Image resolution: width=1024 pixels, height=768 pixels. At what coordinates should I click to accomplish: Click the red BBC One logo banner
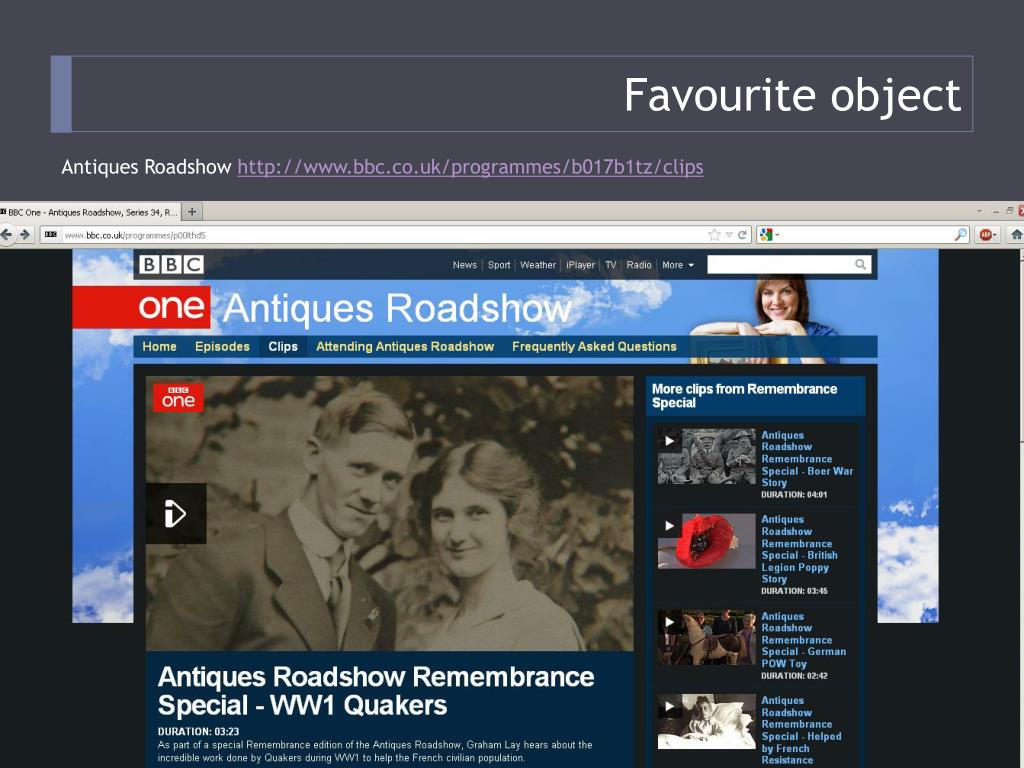coord(141,307)
